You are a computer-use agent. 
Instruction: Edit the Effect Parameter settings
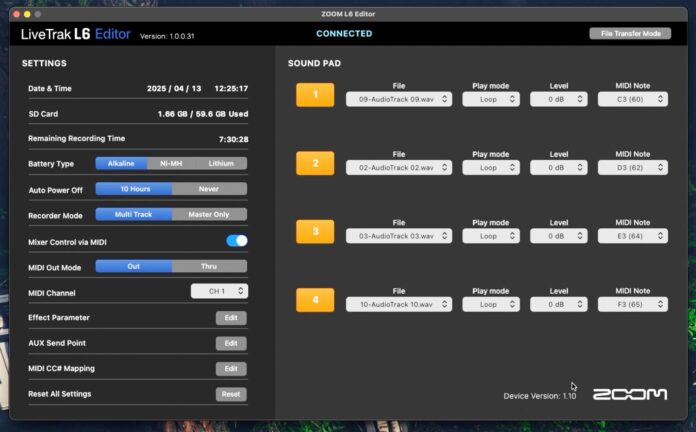click(231, 318)
